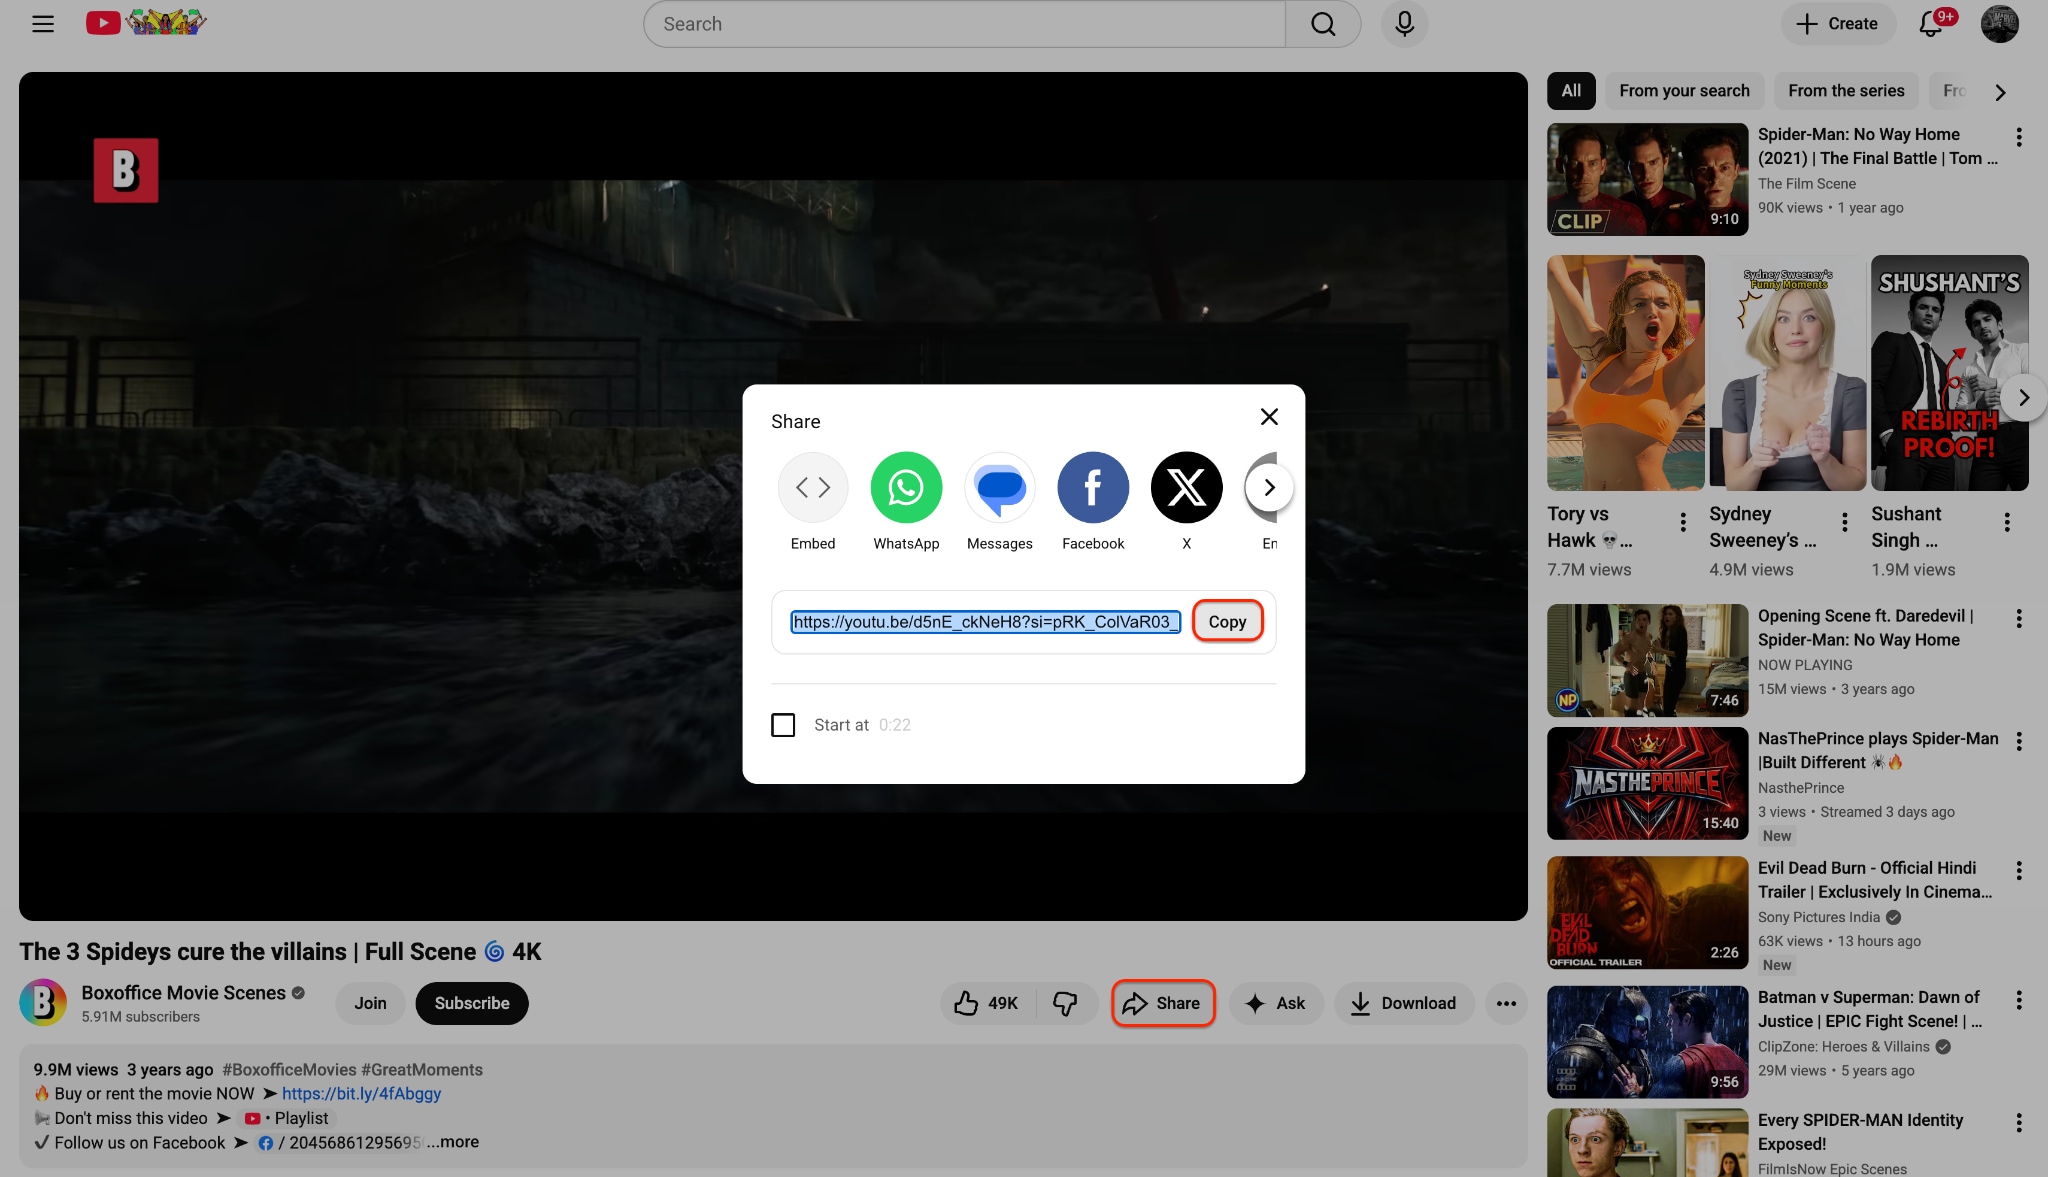
Task: Click the search input box
Action: [964, 24]
